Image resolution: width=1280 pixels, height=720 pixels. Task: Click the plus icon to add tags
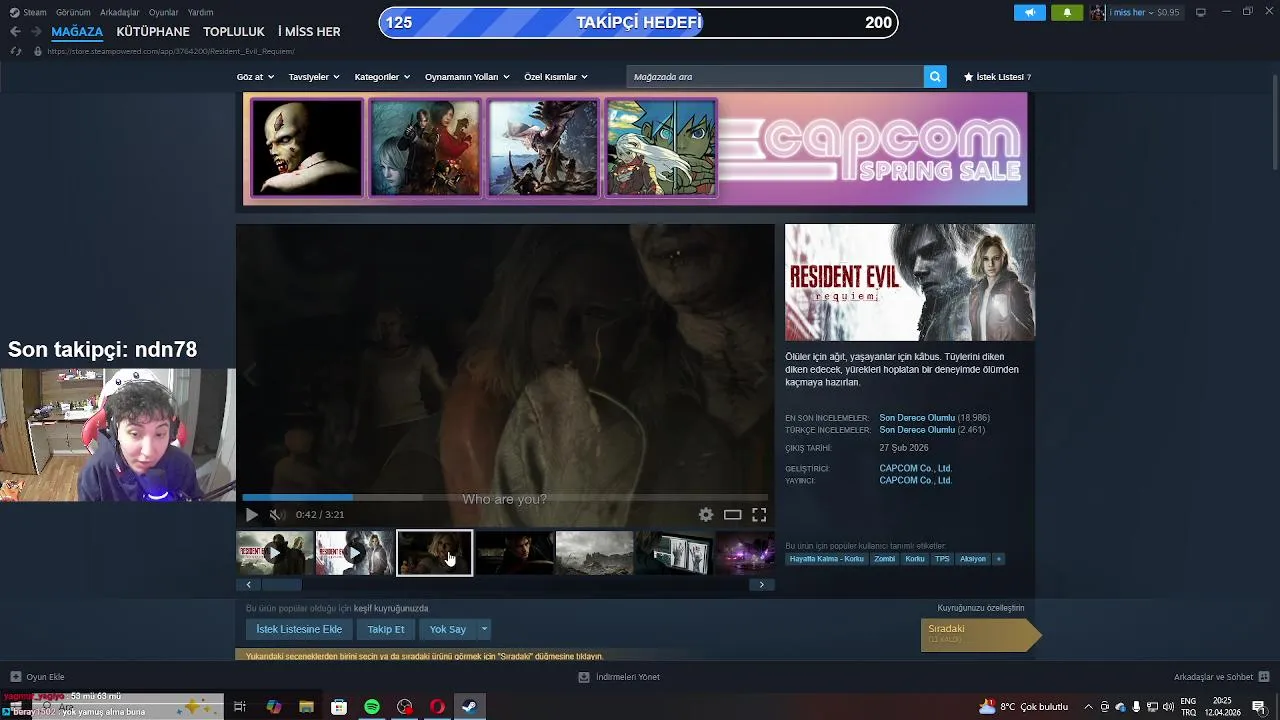pyautogui.click(x=998, y=559)
